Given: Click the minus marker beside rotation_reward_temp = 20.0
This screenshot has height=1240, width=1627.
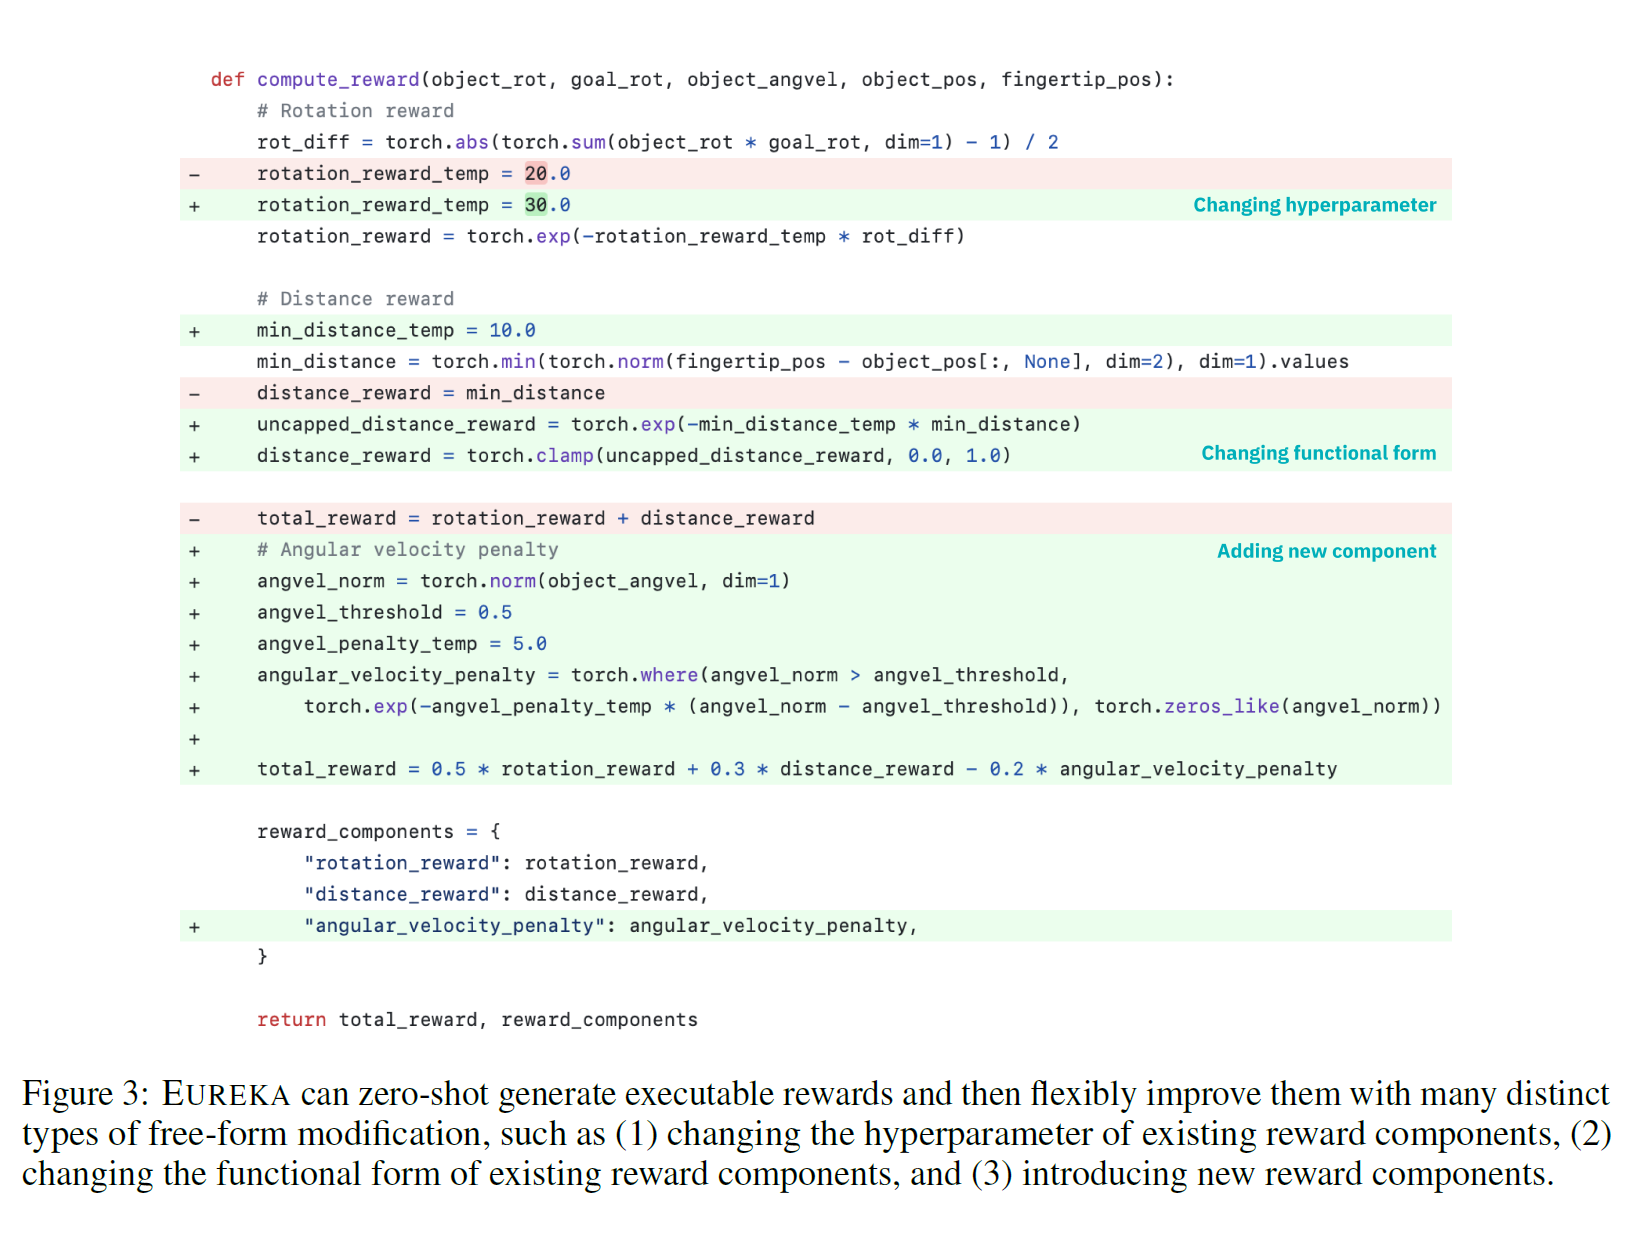Looking at the screenshot, I should [194, 174].
